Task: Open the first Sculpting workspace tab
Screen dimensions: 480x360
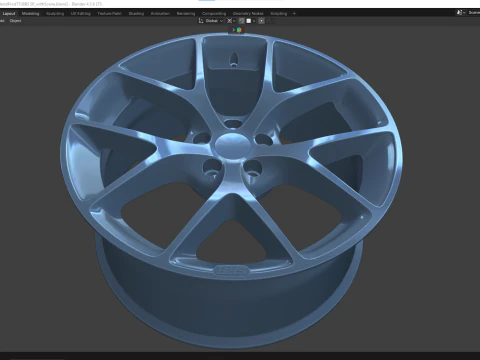Action: coord(55,14)
